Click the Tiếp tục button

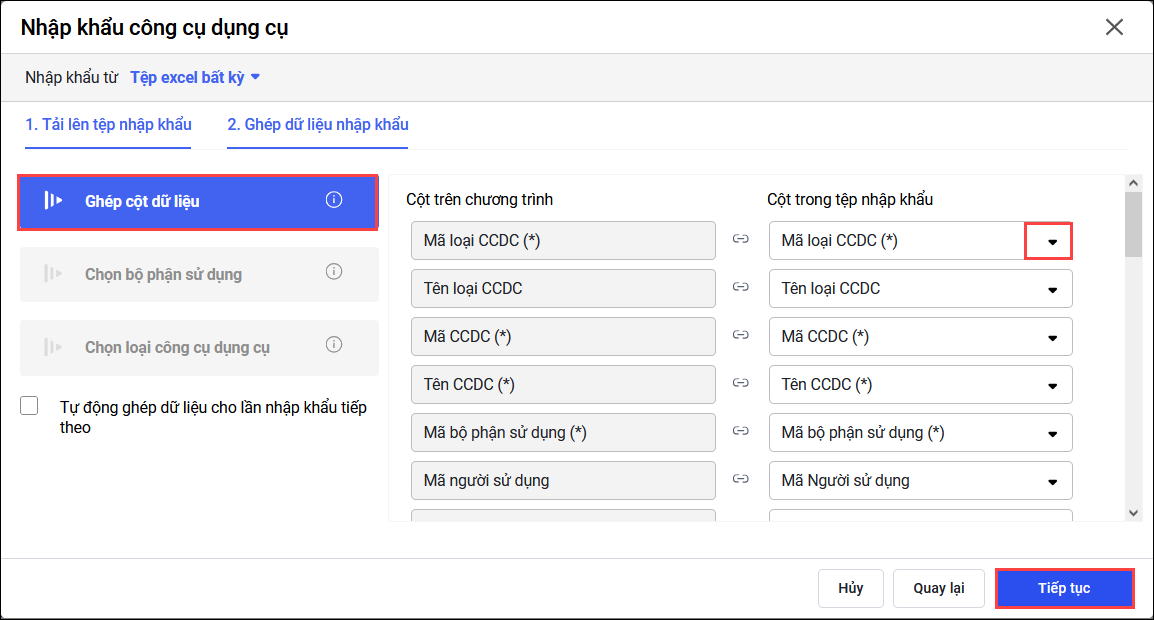(1064, 588)
